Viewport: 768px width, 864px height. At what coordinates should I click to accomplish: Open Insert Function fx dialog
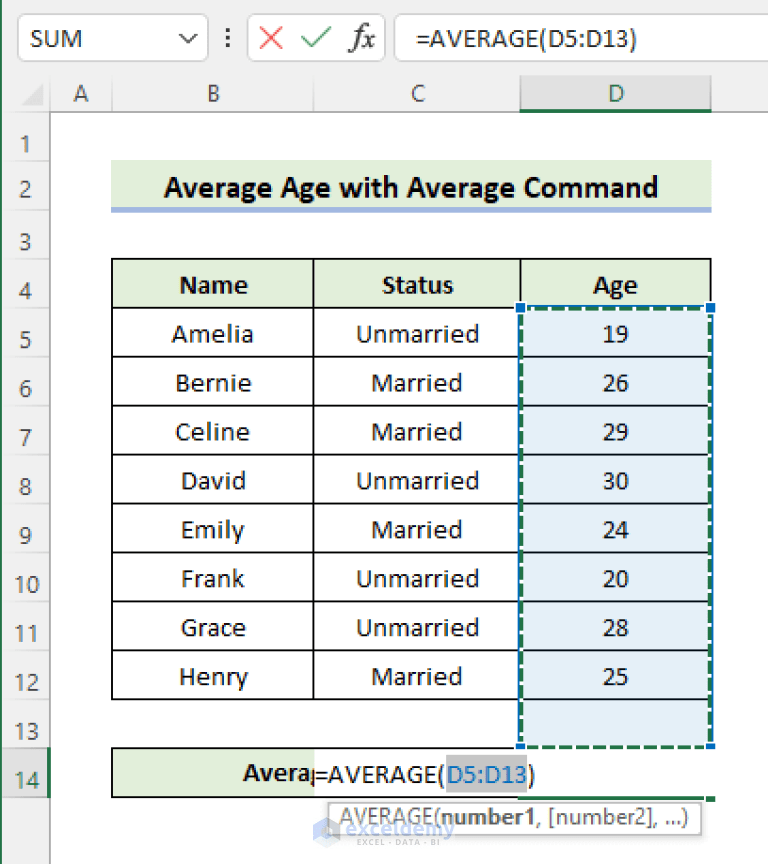[x=362, y=39]
